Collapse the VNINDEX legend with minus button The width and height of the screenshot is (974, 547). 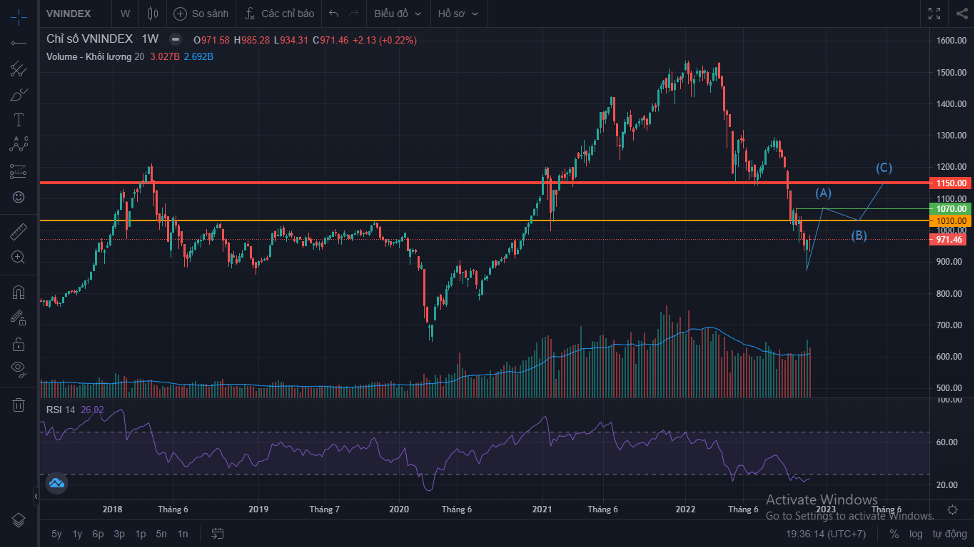pyautogui.click(x=175, y=40)
